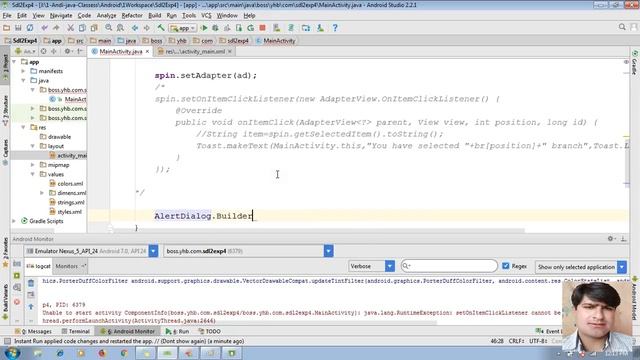Click the sdl2exp4 breadcrumb
The image size is (640, 360).
(x=234, y=41)
